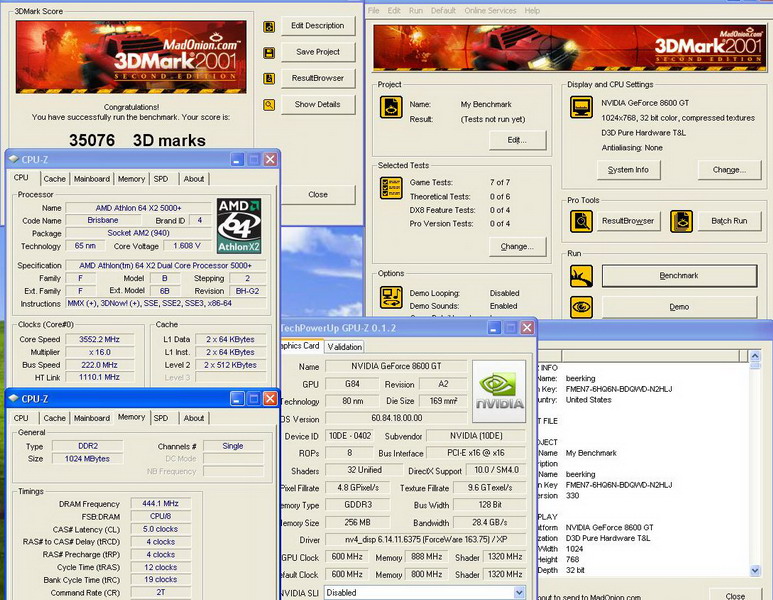The width and height of the screenshot is (773, 600).
Task: Click the CPU-Z title icon of Memory window
Action: tap(14, 398)
